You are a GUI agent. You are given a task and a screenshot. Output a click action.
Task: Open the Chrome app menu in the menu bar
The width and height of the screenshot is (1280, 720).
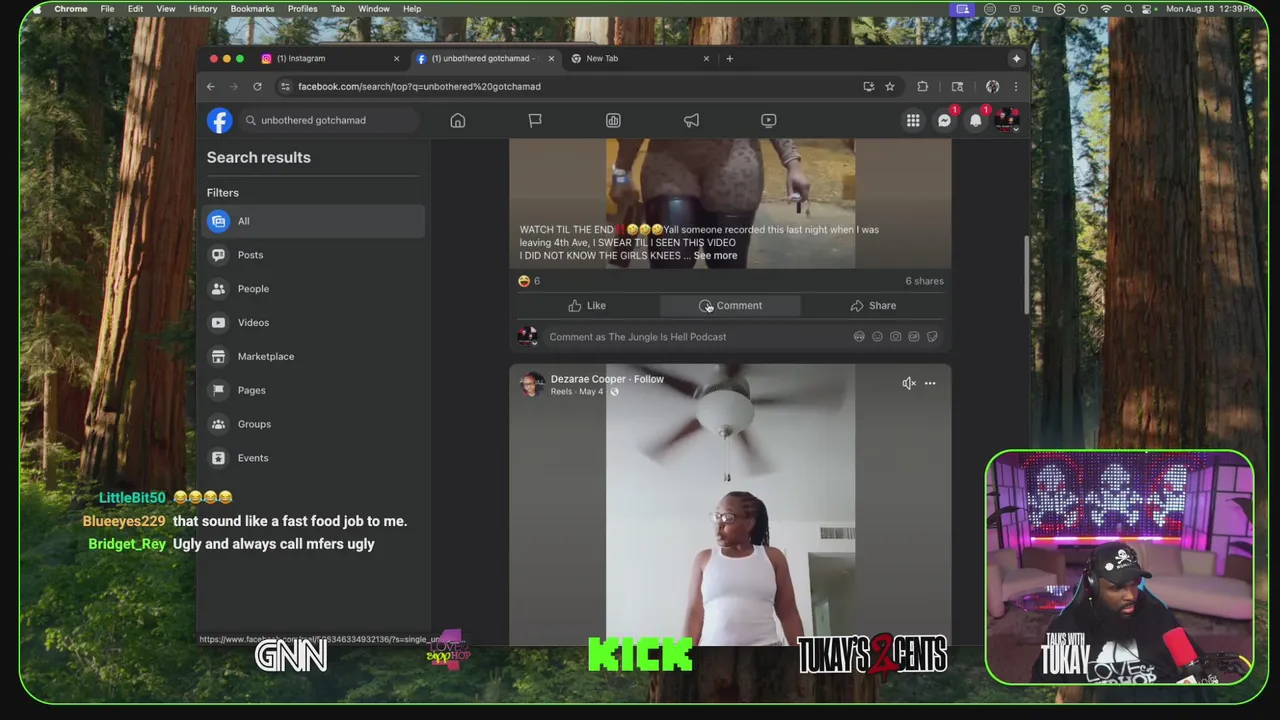(70, 9)
